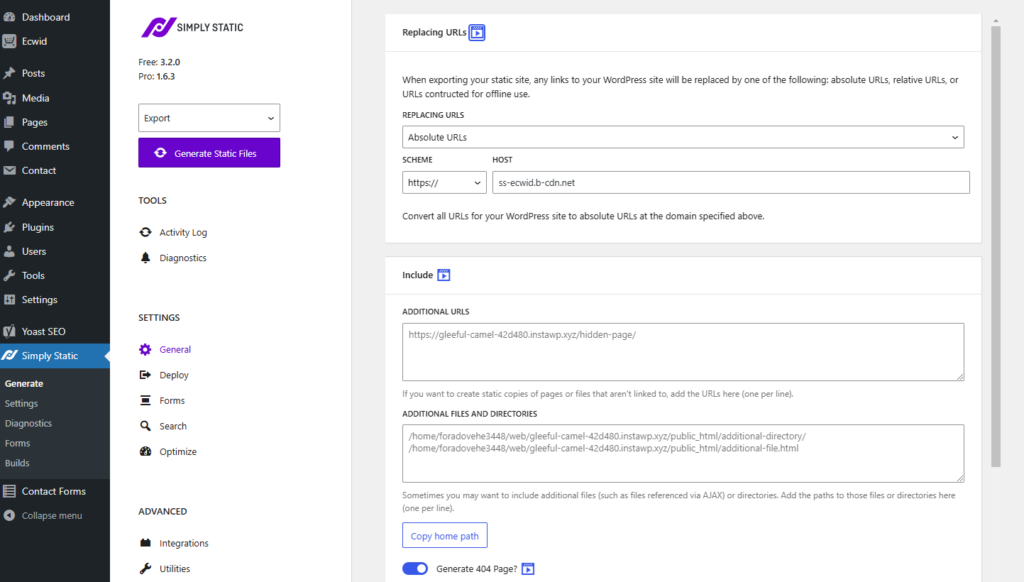Viewport: 1024px width, 582px height.
Task: Open the Forms submenu item
Action: [x=18, y=443]
